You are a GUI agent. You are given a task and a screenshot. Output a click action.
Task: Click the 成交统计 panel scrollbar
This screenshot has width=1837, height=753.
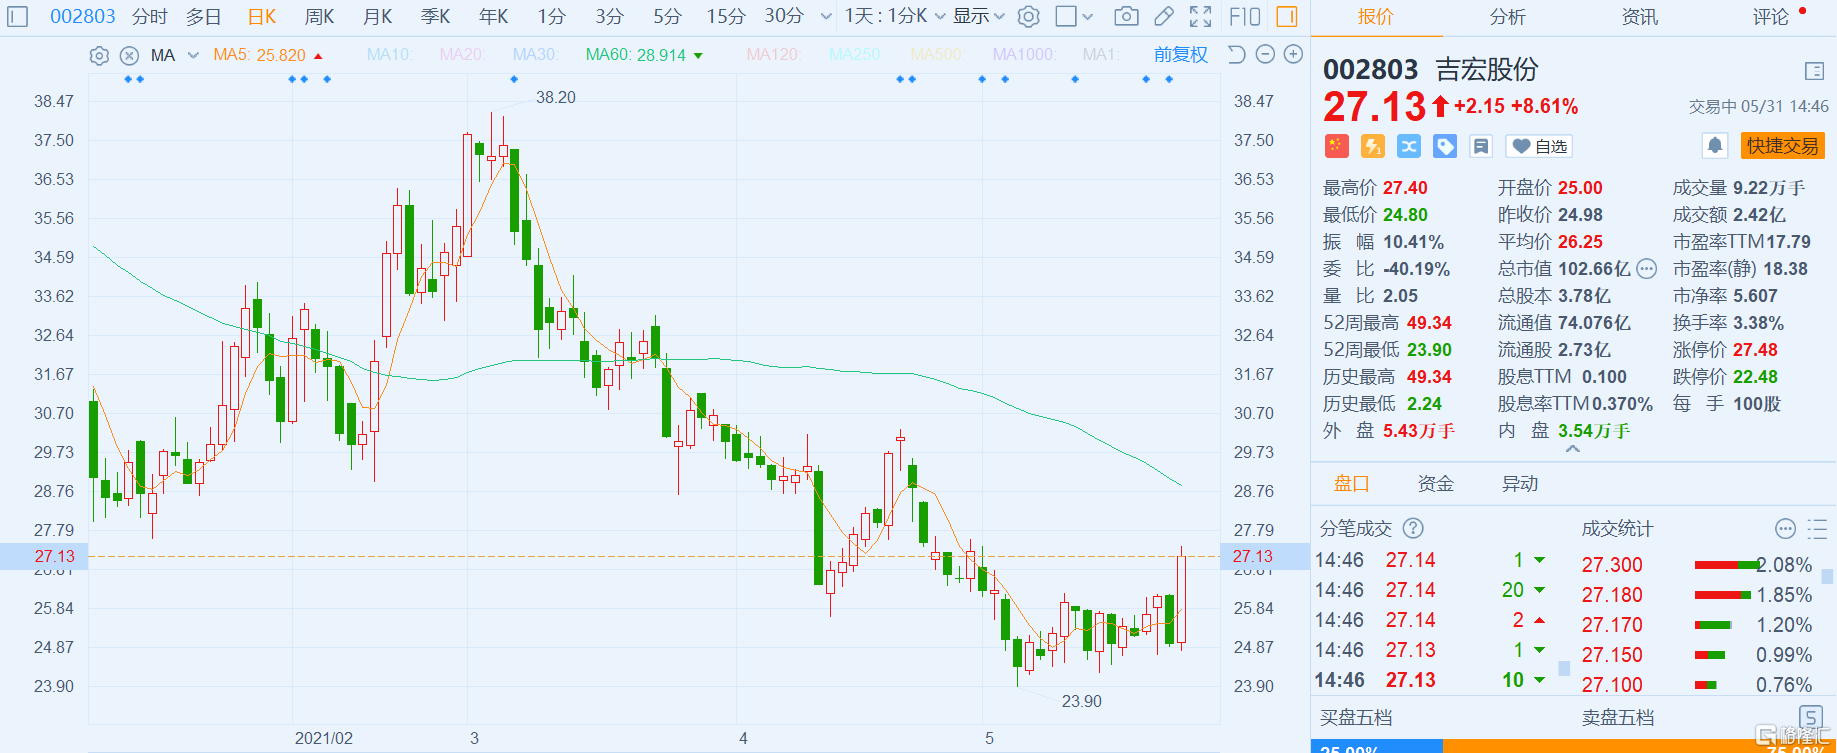coord(1827,577)
